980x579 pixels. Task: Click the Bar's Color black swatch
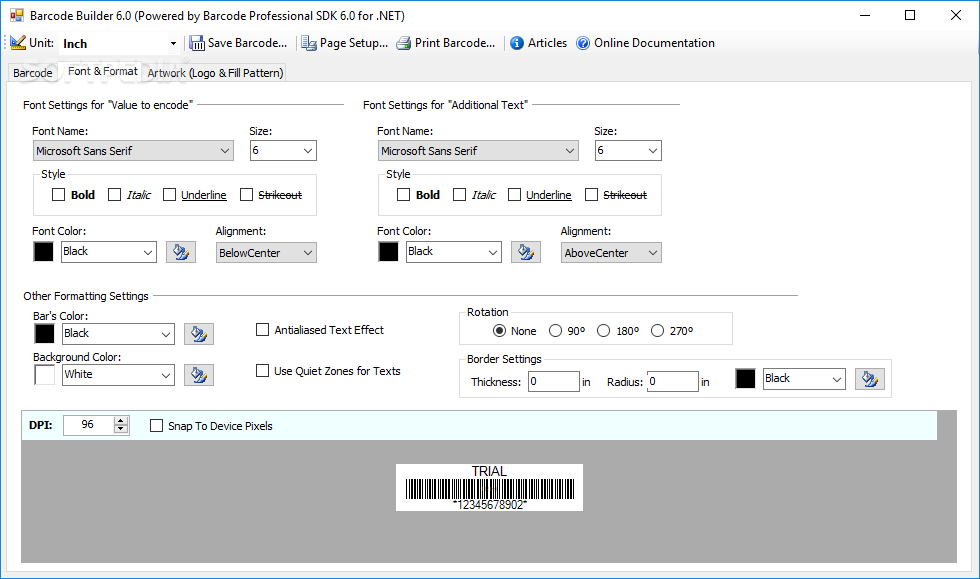point(44,334)
